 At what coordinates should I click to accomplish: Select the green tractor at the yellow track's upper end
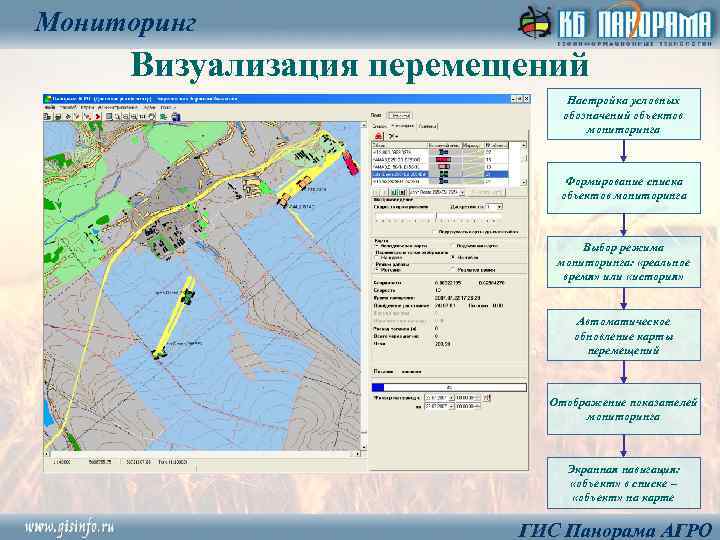[188, 297]
